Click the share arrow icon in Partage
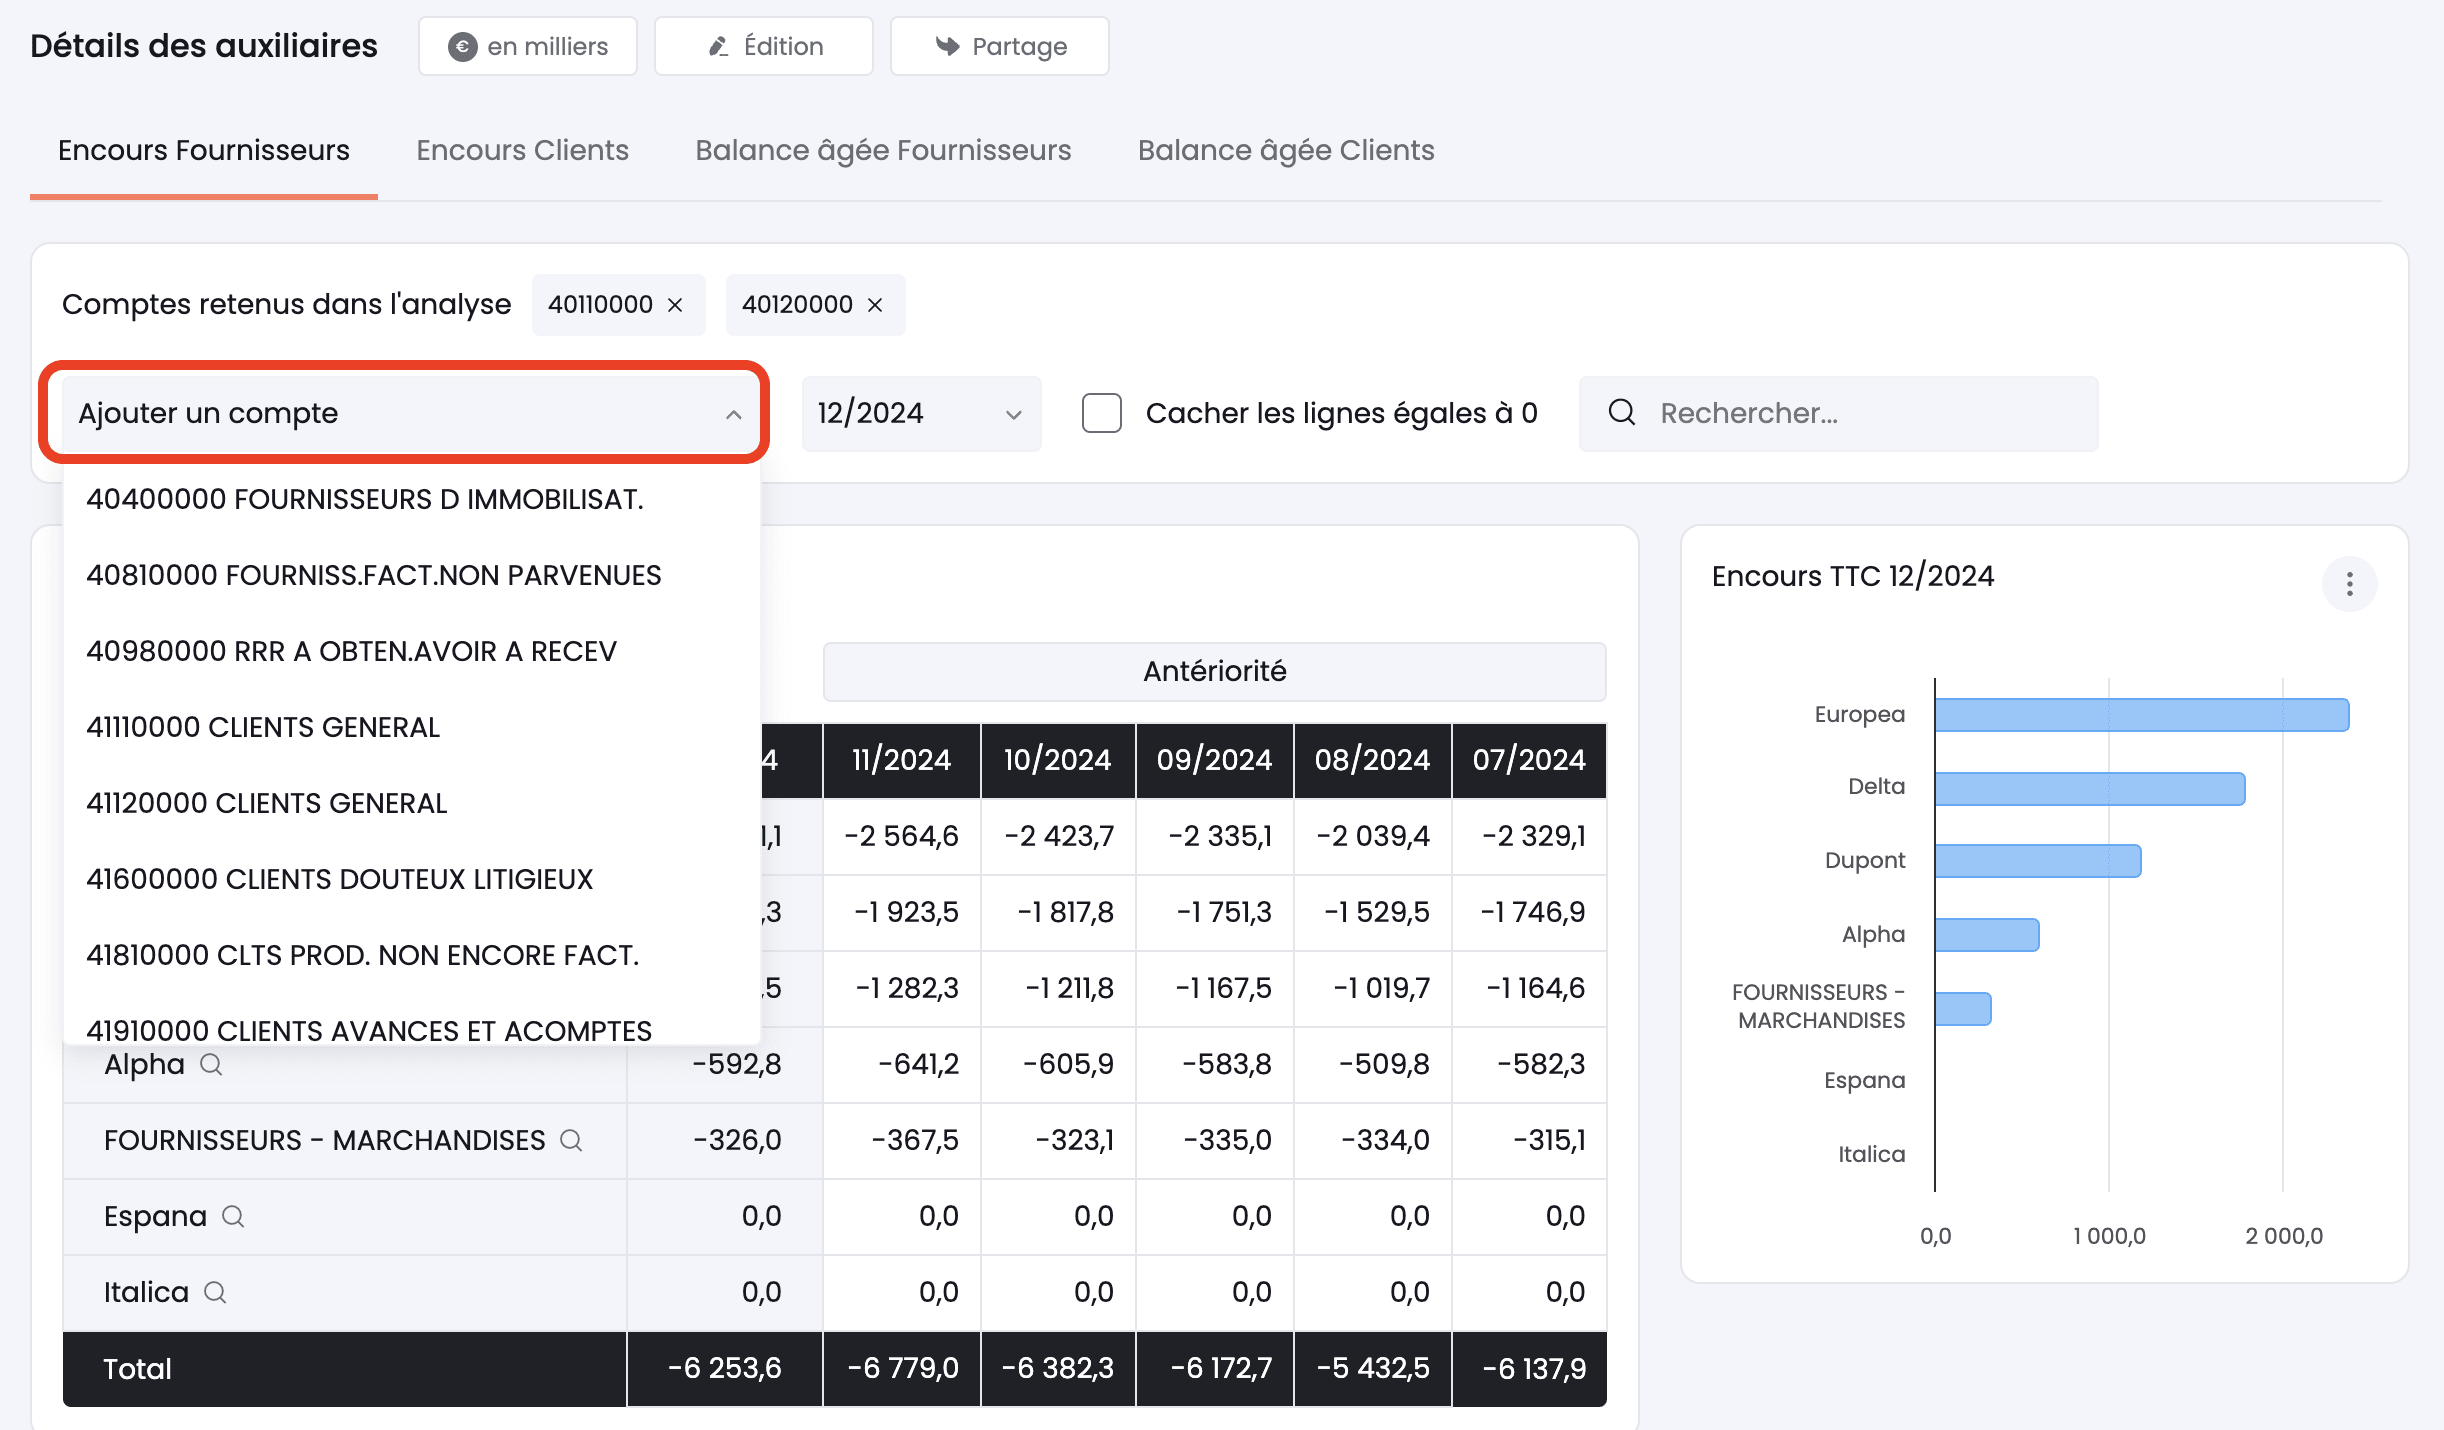2444x1430 pixels. tap(947, 46)
